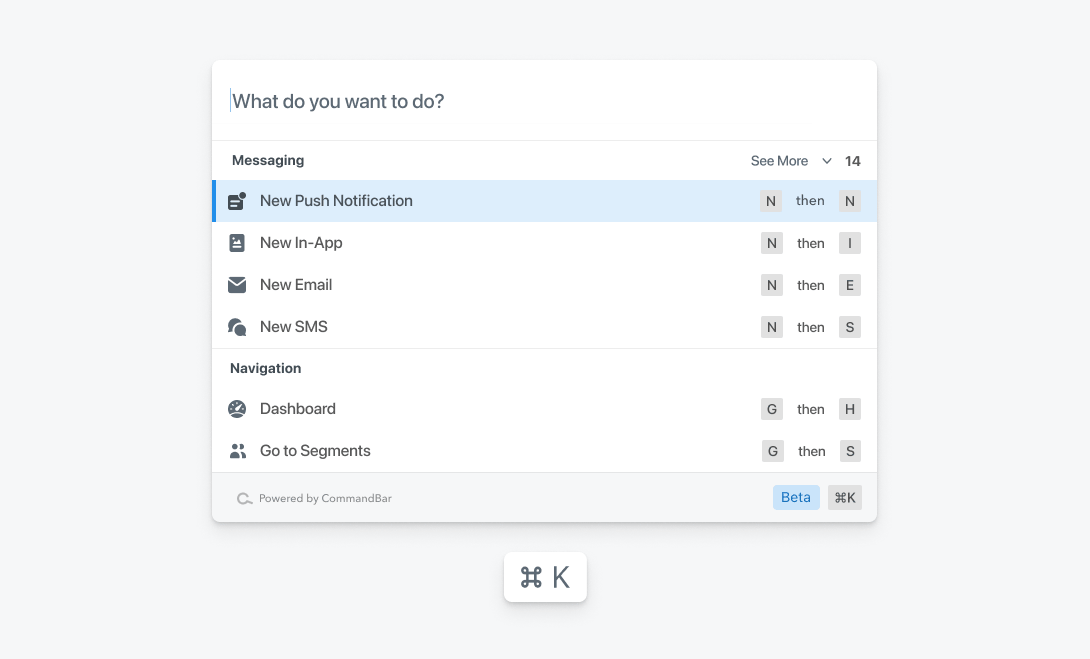The image size is (1090, 659).
Task: Click the G key hint on Go to Segments row
Action: coord(772,451)
